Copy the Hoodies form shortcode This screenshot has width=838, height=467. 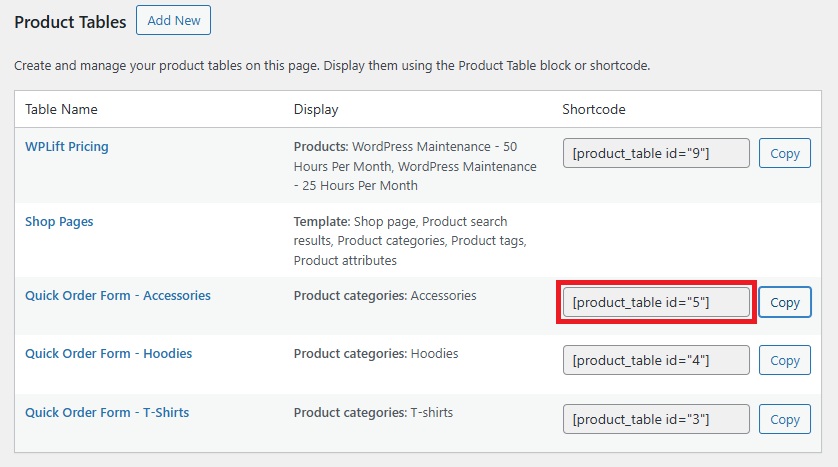pyautogui.click(x=785, y=361)
